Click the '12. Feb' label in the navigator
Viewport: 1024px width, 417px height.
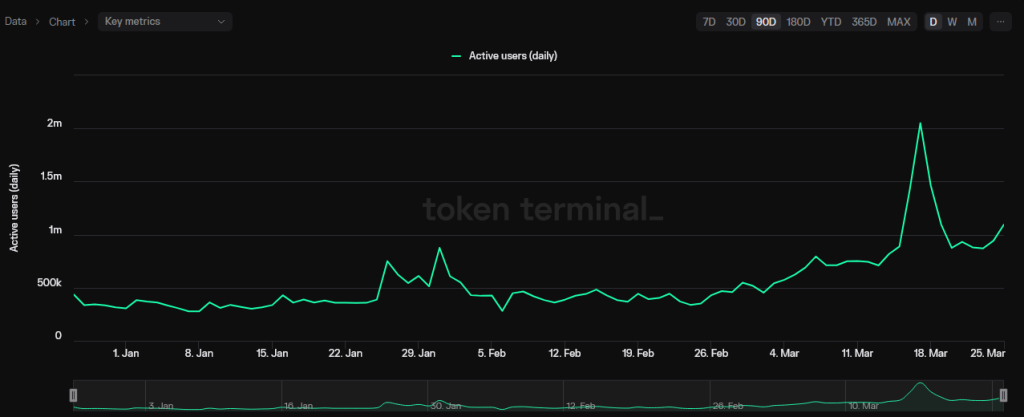(581, 406)
